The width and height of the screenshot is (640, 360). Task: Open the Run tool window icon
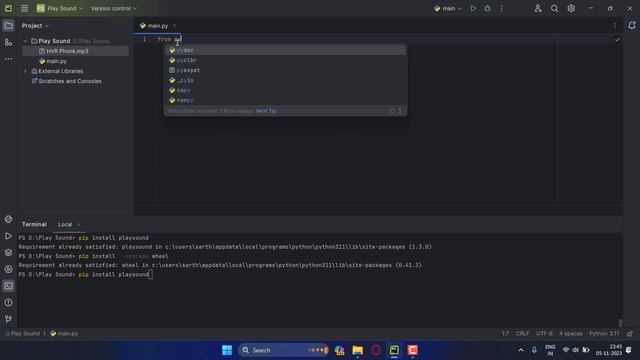pos(8,236)
